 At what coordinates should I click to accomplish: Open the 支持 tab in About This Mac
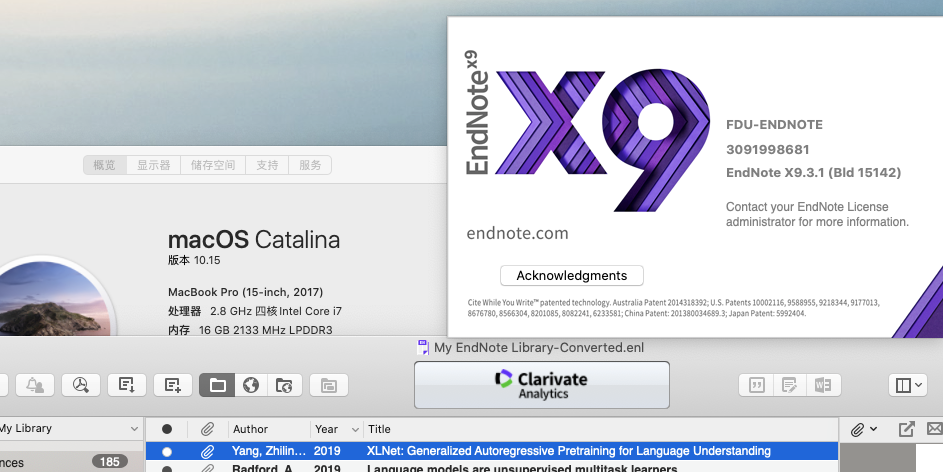267,165
